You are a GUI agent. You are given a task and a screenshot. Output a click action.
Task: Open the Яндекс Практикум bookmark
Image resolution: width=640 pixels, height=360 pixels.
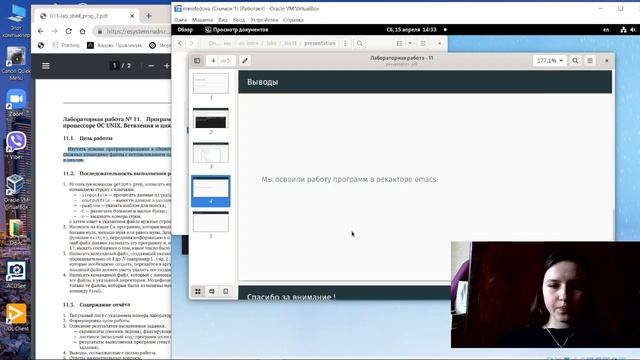click(114, 45)
